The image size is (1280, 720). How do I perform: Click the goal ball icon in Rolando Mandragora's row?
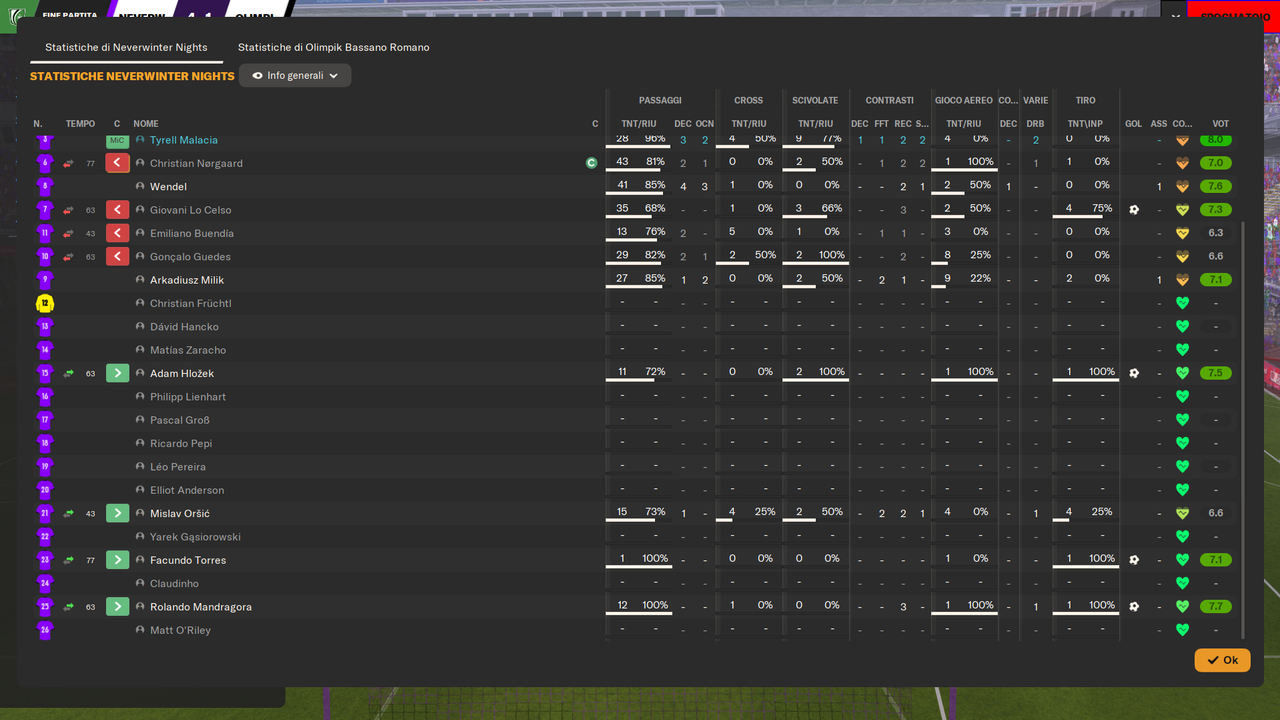[1134, 607]
